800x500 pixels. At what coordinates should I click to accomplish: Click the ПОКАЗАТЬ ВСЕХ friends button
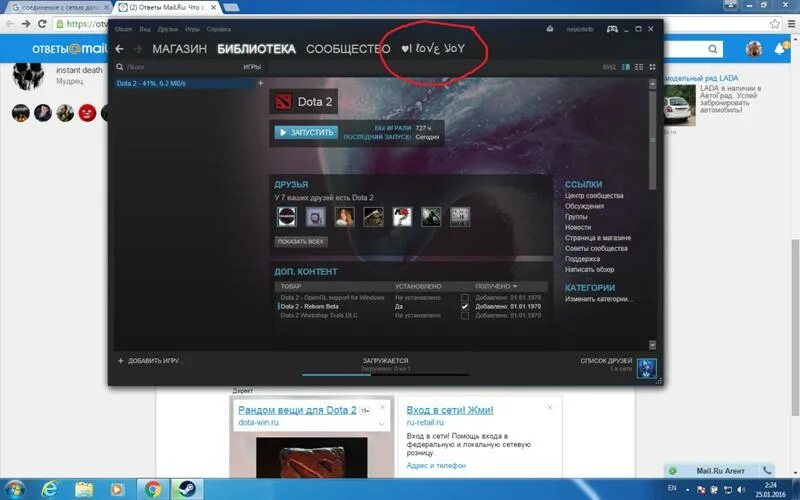point(301,241)
